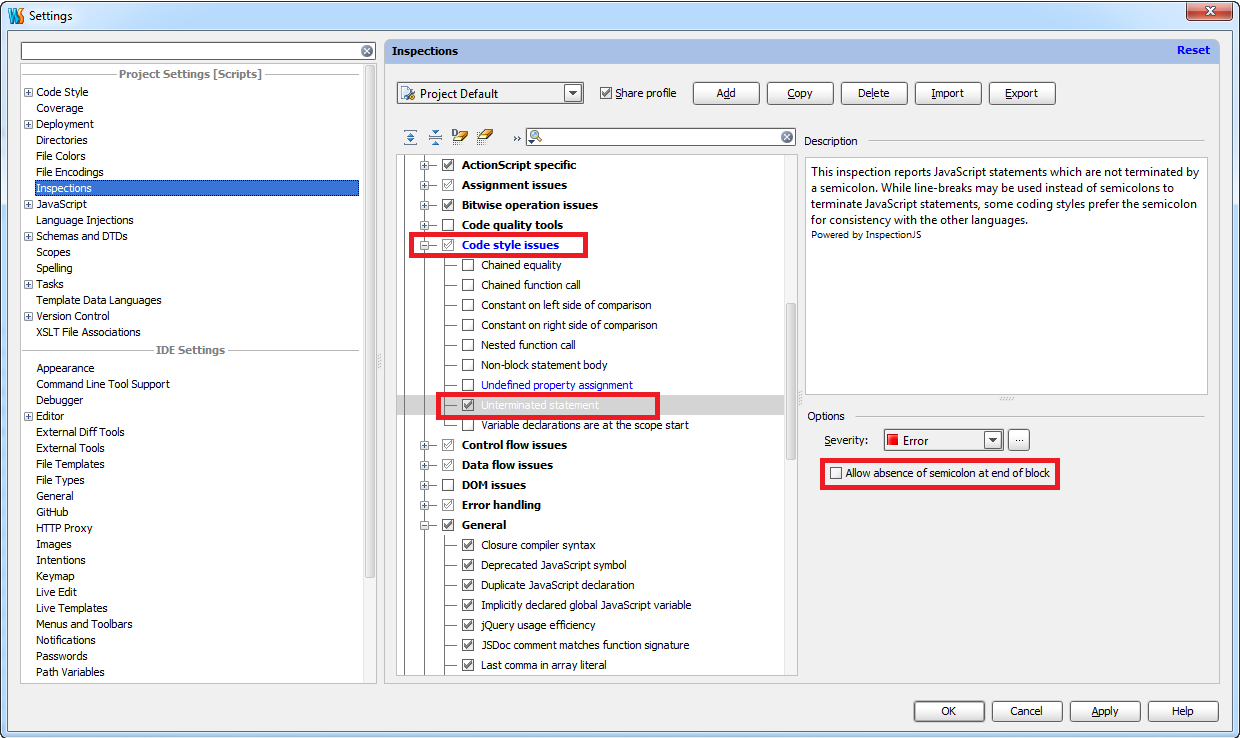
Task: Click the OK button
Action: pos(948,711)
